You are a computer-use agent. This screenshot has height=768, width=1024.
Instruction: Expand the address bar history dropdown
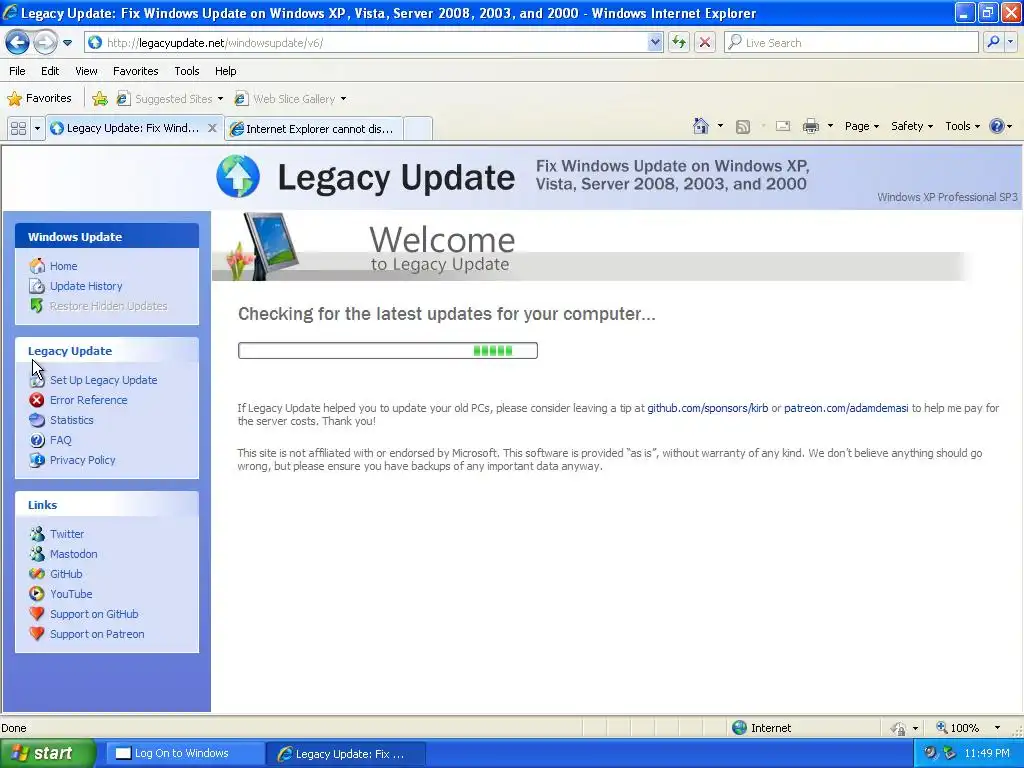[655, 42]
